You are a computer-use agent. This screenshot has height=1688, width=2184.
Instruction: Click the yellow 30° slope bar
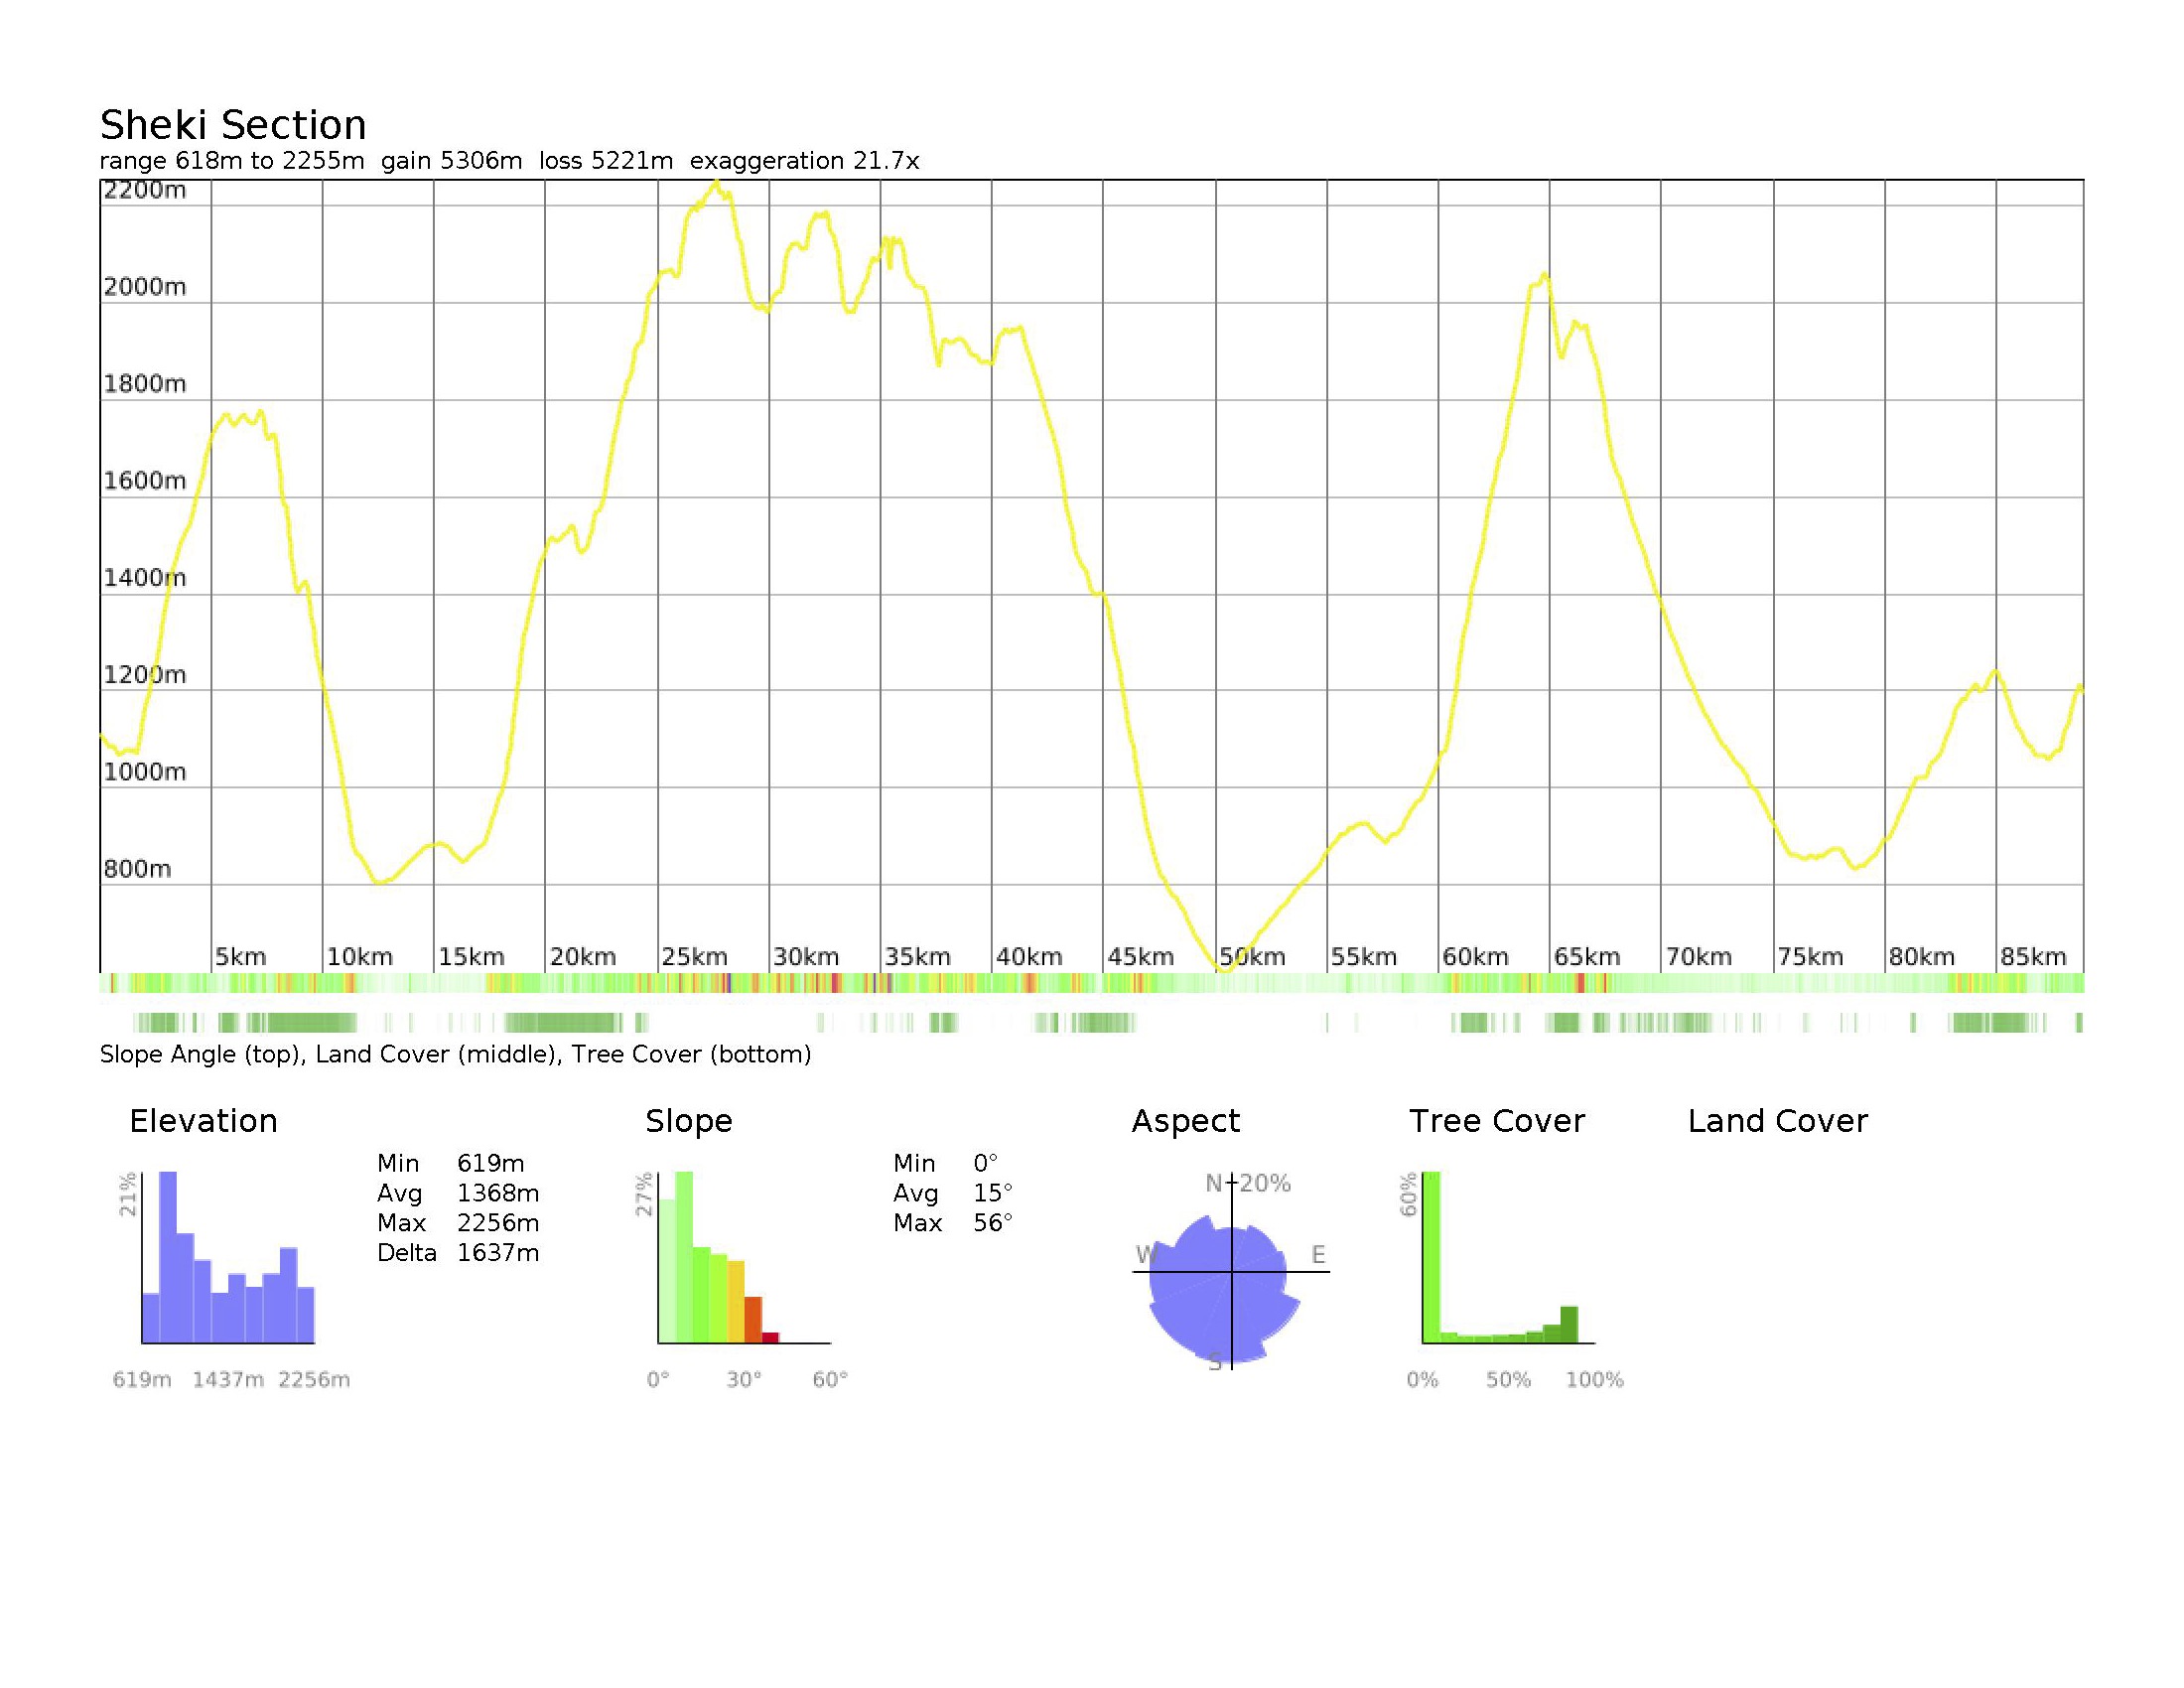point(736,1301)
